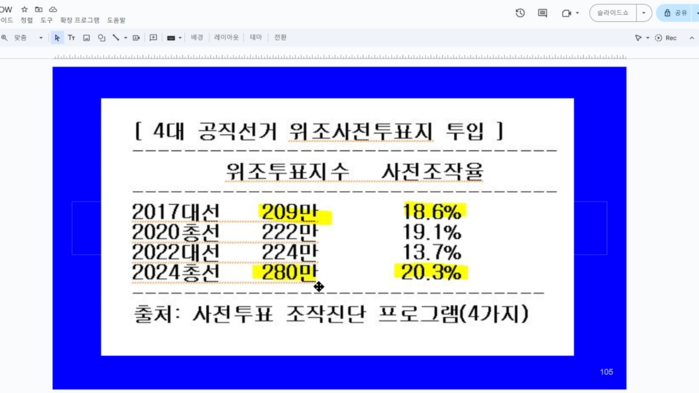This screenshot has height=393, width=699.
Task: Select the line tool
Action: click(116, 38)
